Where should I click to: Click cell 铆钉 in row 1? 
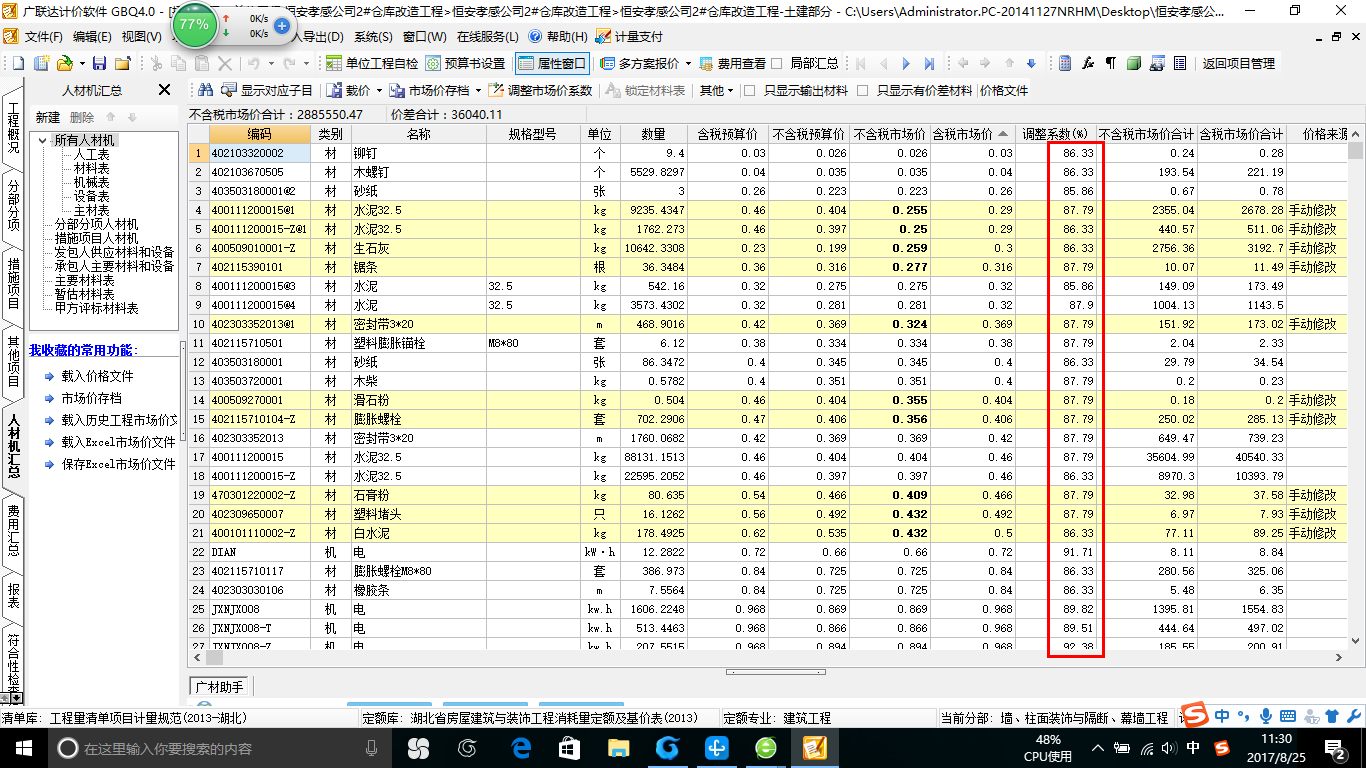418,153
